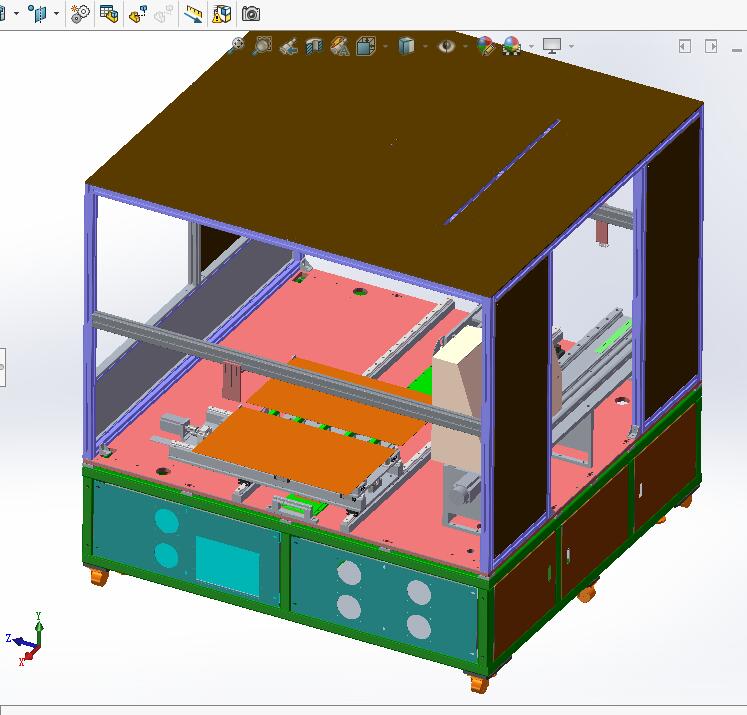Return to the Previous View

pyautogui.click(x=288, y=46)
